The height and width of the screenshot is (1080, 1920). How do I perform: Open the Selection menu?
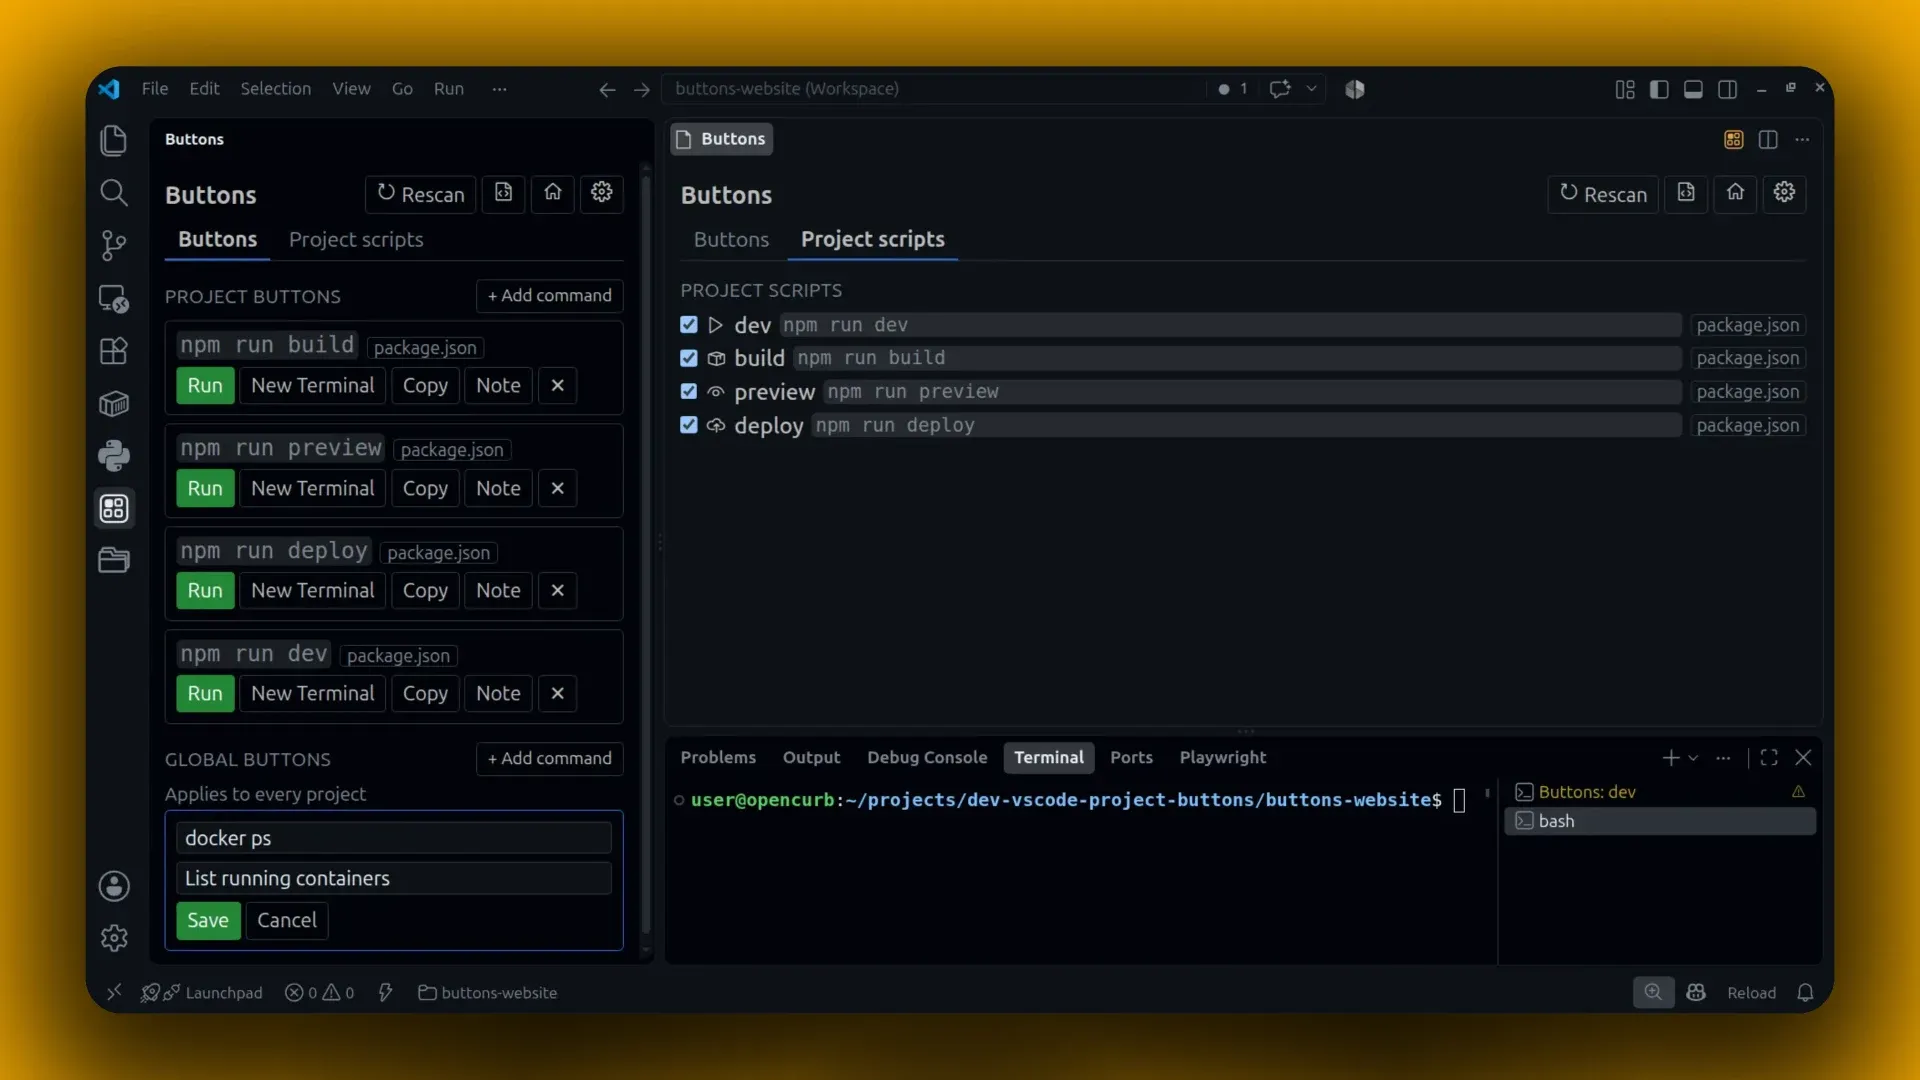pos(275,89)
